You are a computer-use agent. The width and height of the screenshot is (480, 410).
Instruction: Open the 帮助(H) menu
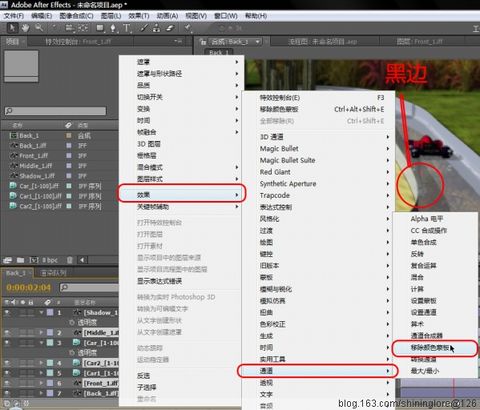pyautogui.click(x=256, y=16)
